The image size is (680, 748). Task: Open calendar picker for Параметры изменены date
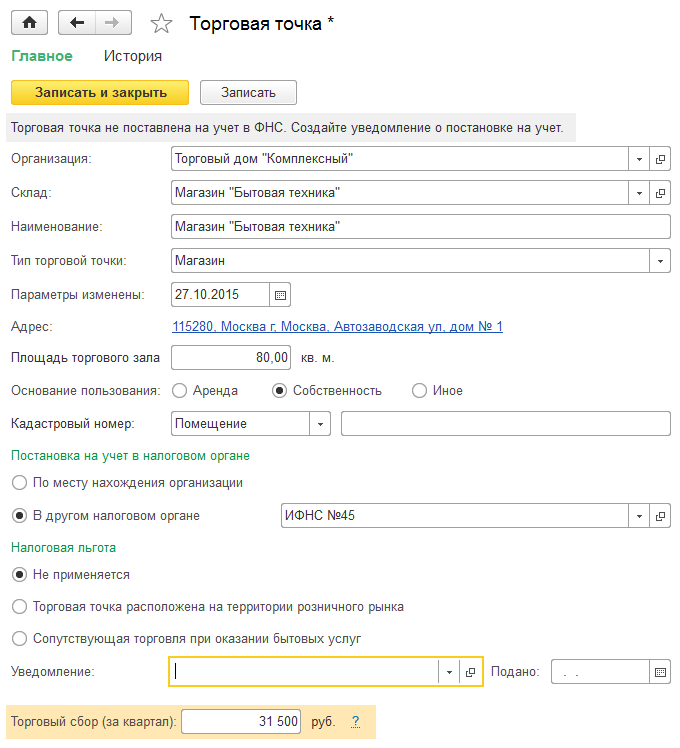coord(280,295)
